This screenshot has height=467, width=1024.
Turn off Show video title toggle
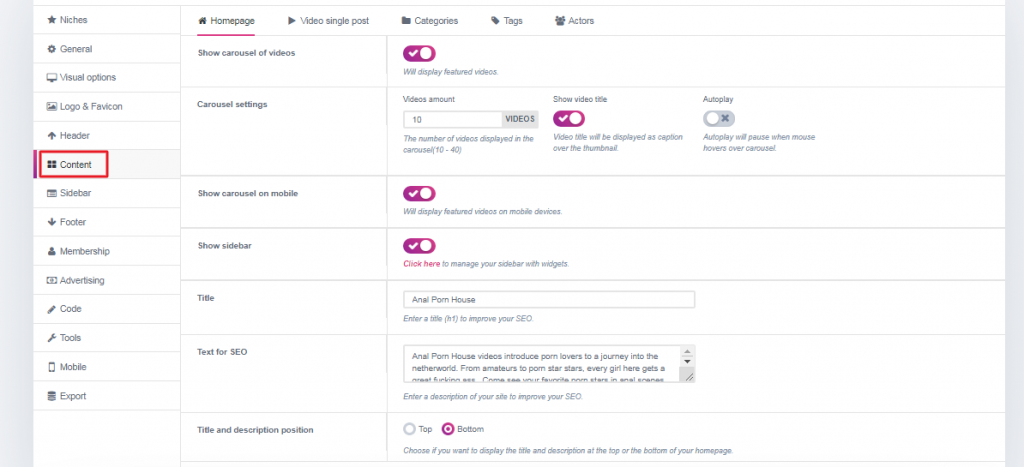click(x=569, y=118)
